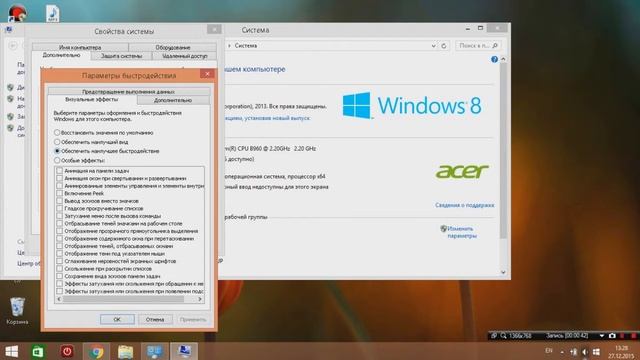
Task: Click the recorder magnifier icon
Action: tap(504, 336)
